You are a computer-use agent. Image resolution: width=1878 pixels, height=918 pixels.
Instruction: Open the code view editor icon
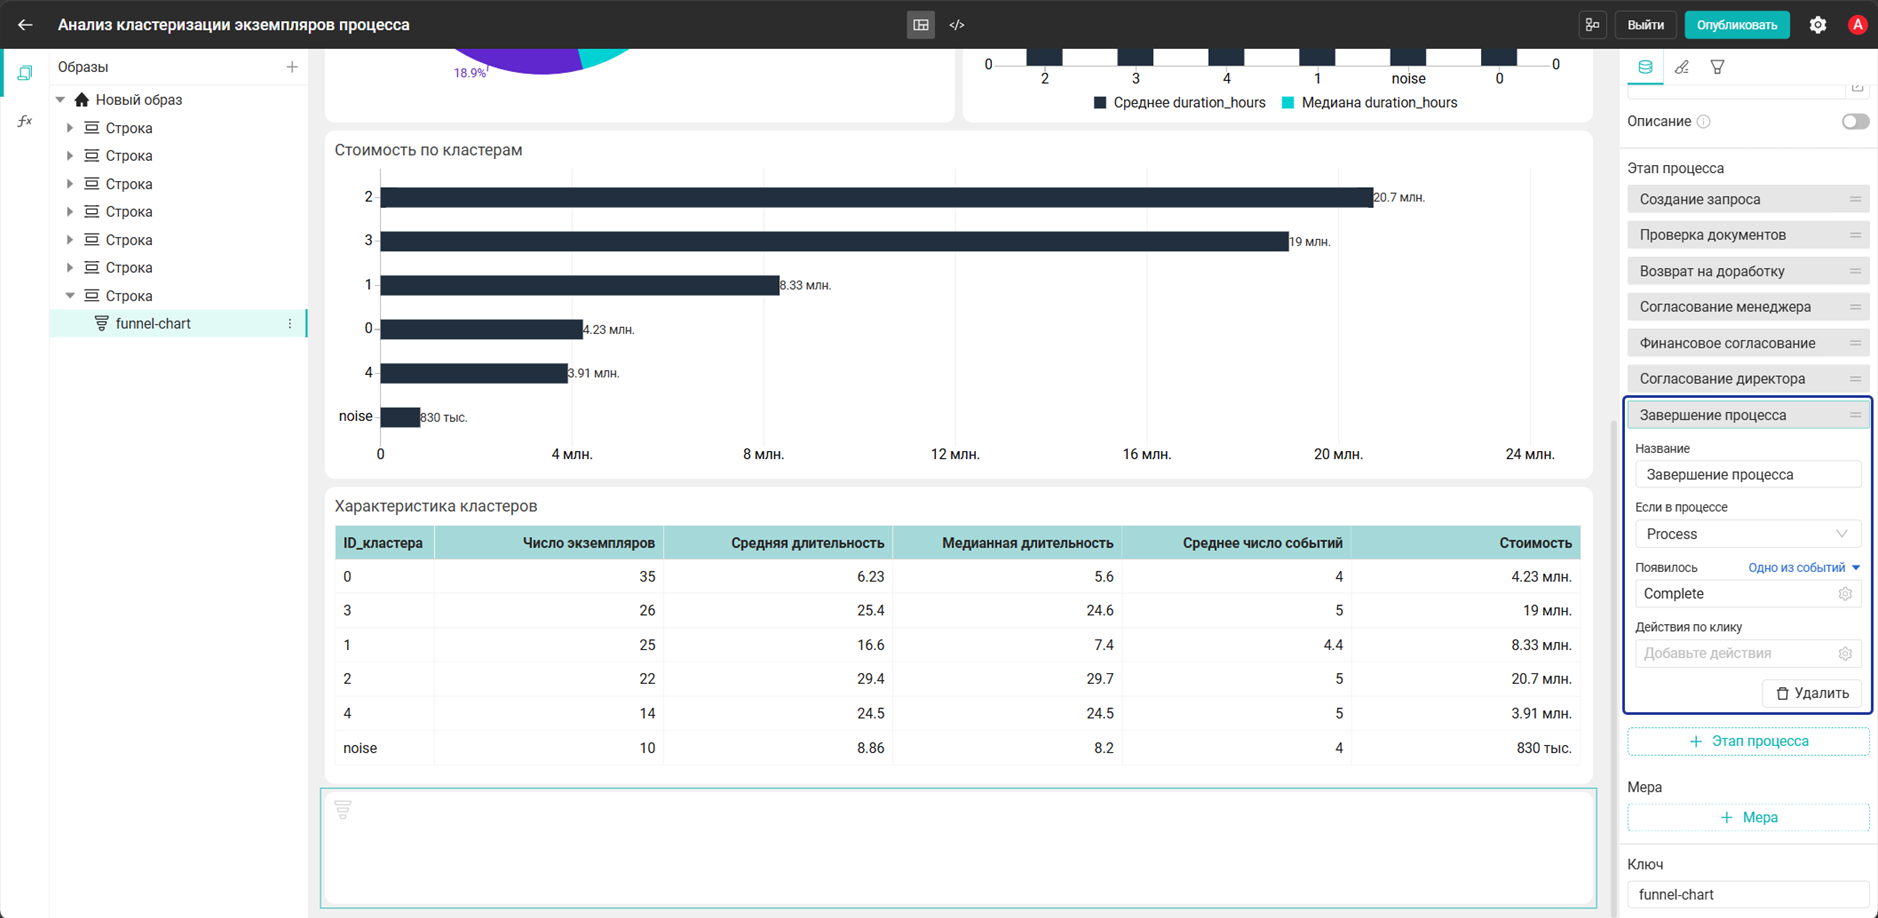tap(957, 25)
